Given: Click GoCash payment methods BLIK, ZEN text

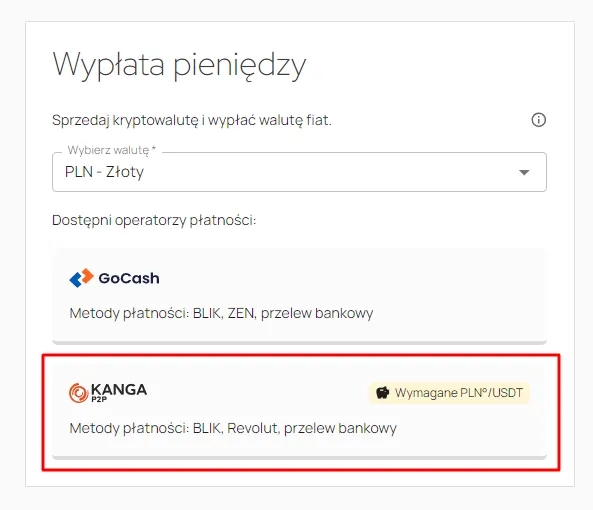Looking at the screenshot, I should 221,313.
